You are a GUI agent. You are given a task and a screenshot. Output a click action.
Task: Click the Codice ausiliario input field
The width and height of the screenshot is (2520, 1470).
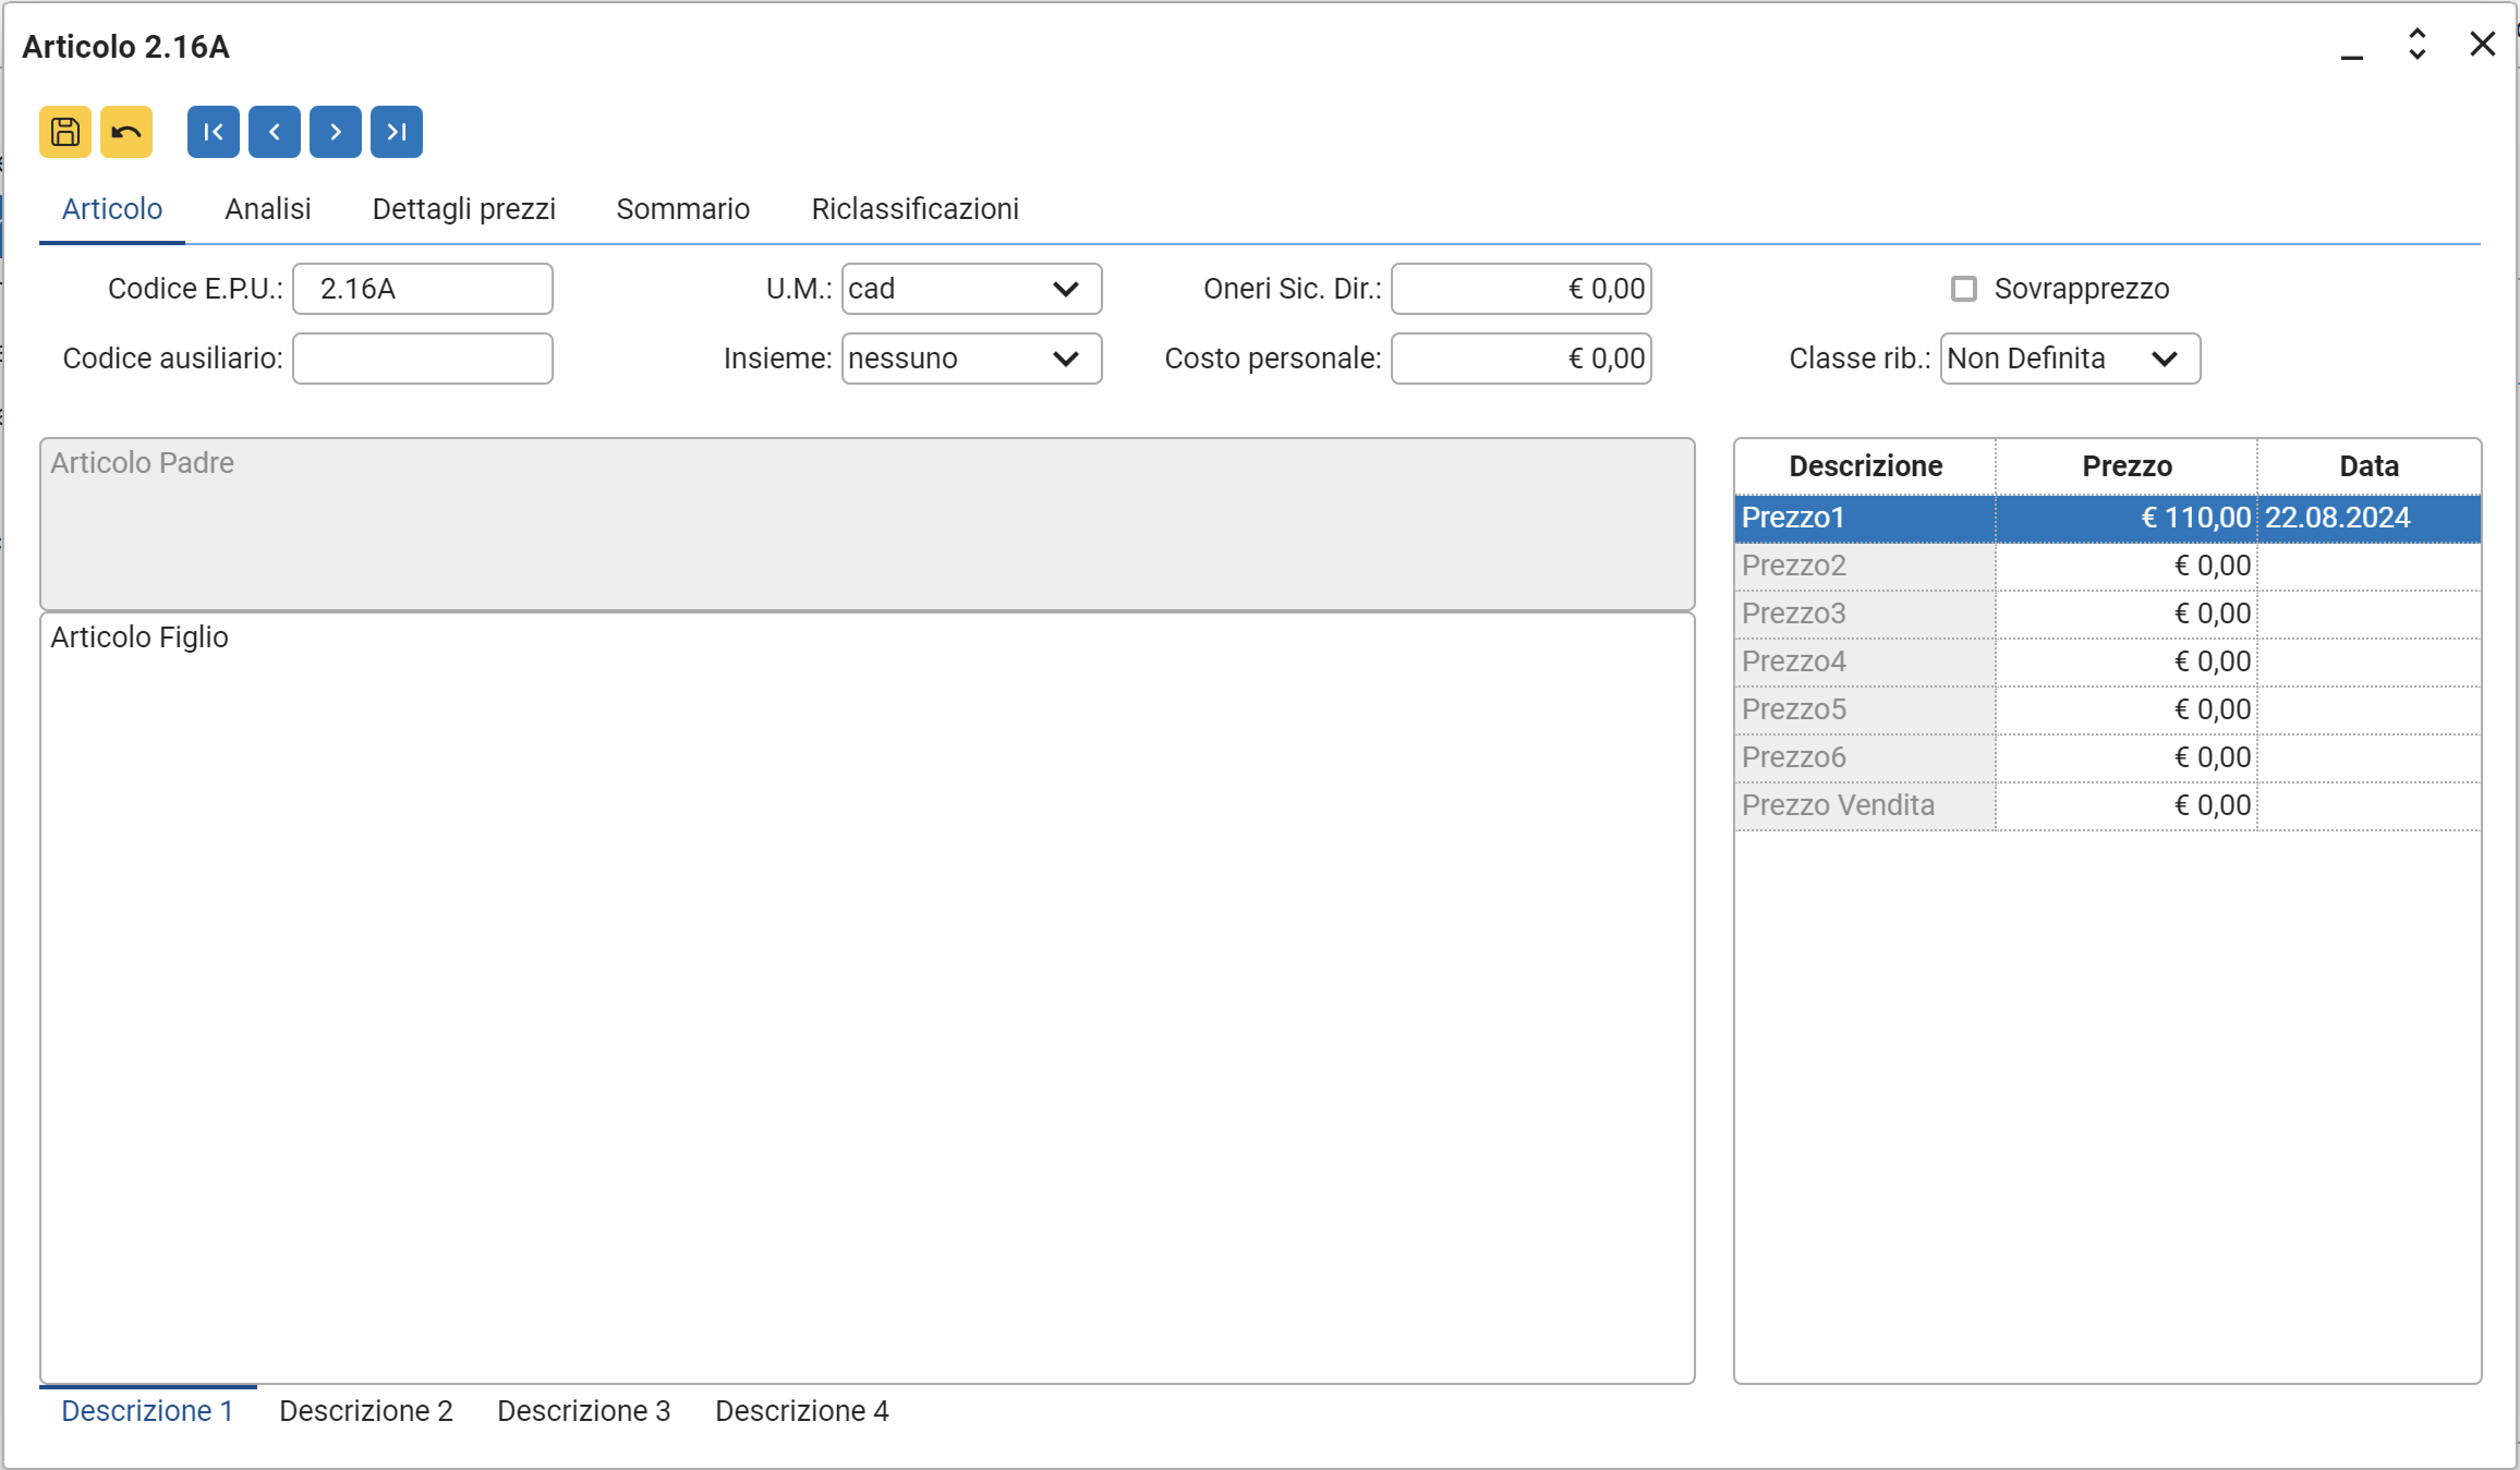pos(422,359)
